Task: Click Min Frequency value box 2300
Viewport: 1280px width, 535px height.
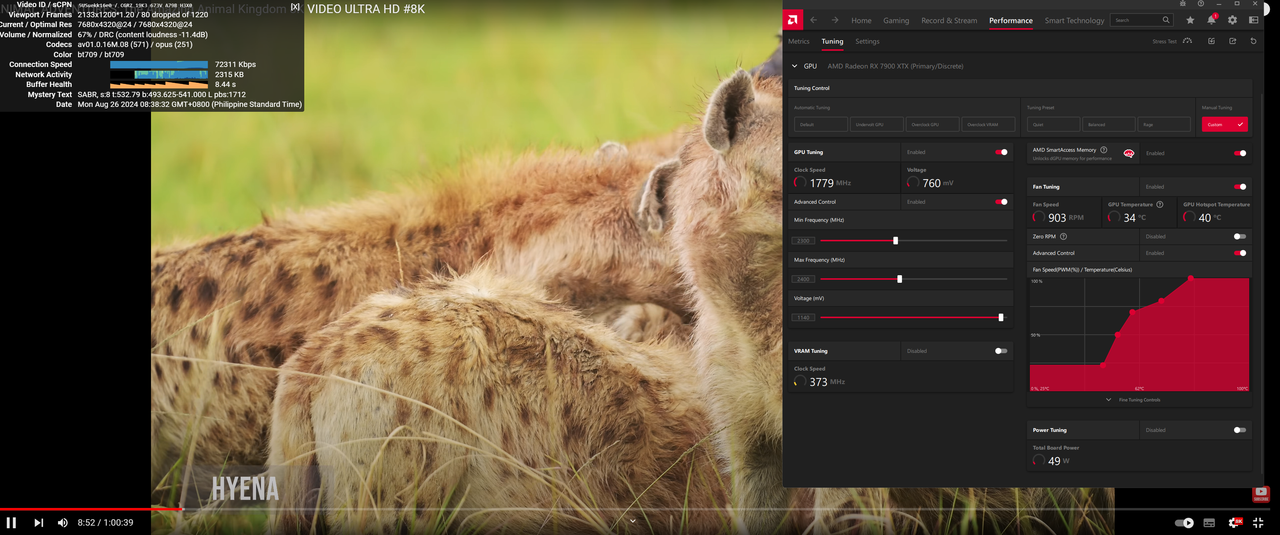Action: (x=803, y=241)
